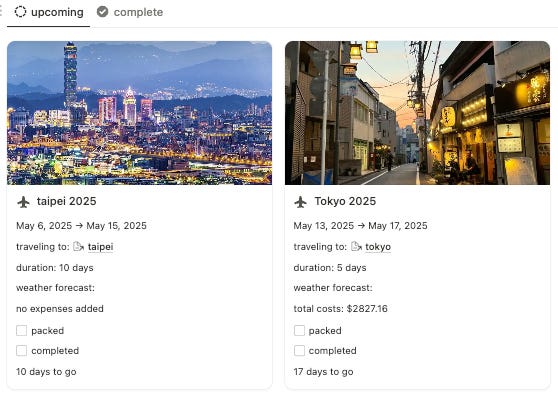558x409 pixels.
Task: Click 'no expenses added' text
Action: [60, 309]
